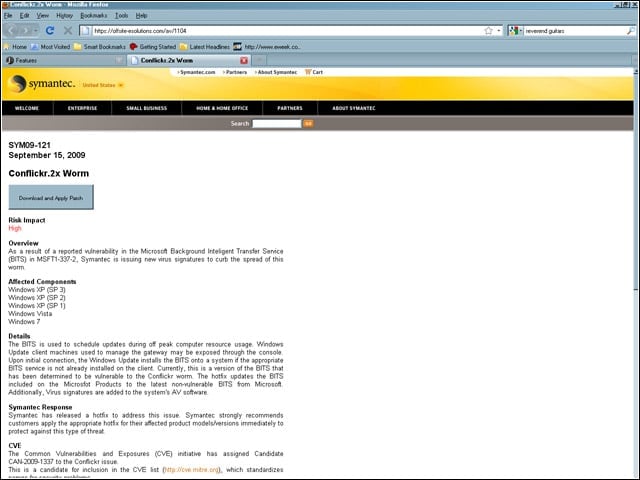Open the Smart Bookmarks folder

tap(100, 47)
